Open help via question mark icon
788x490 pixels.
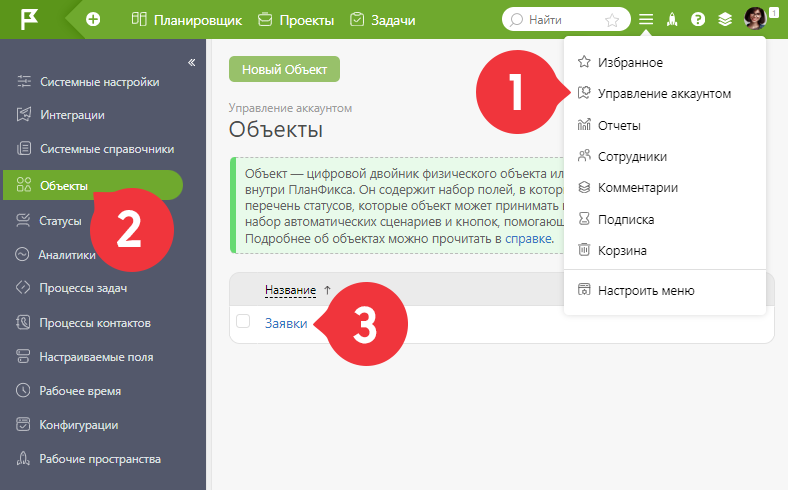[x=698, y=20]
